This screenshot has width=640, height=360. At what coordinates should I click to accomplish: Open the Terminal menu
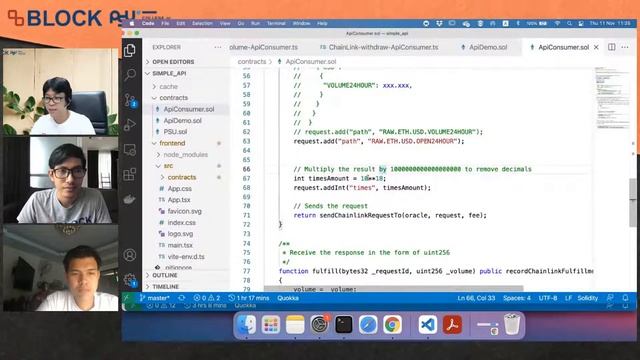(276, 24)
